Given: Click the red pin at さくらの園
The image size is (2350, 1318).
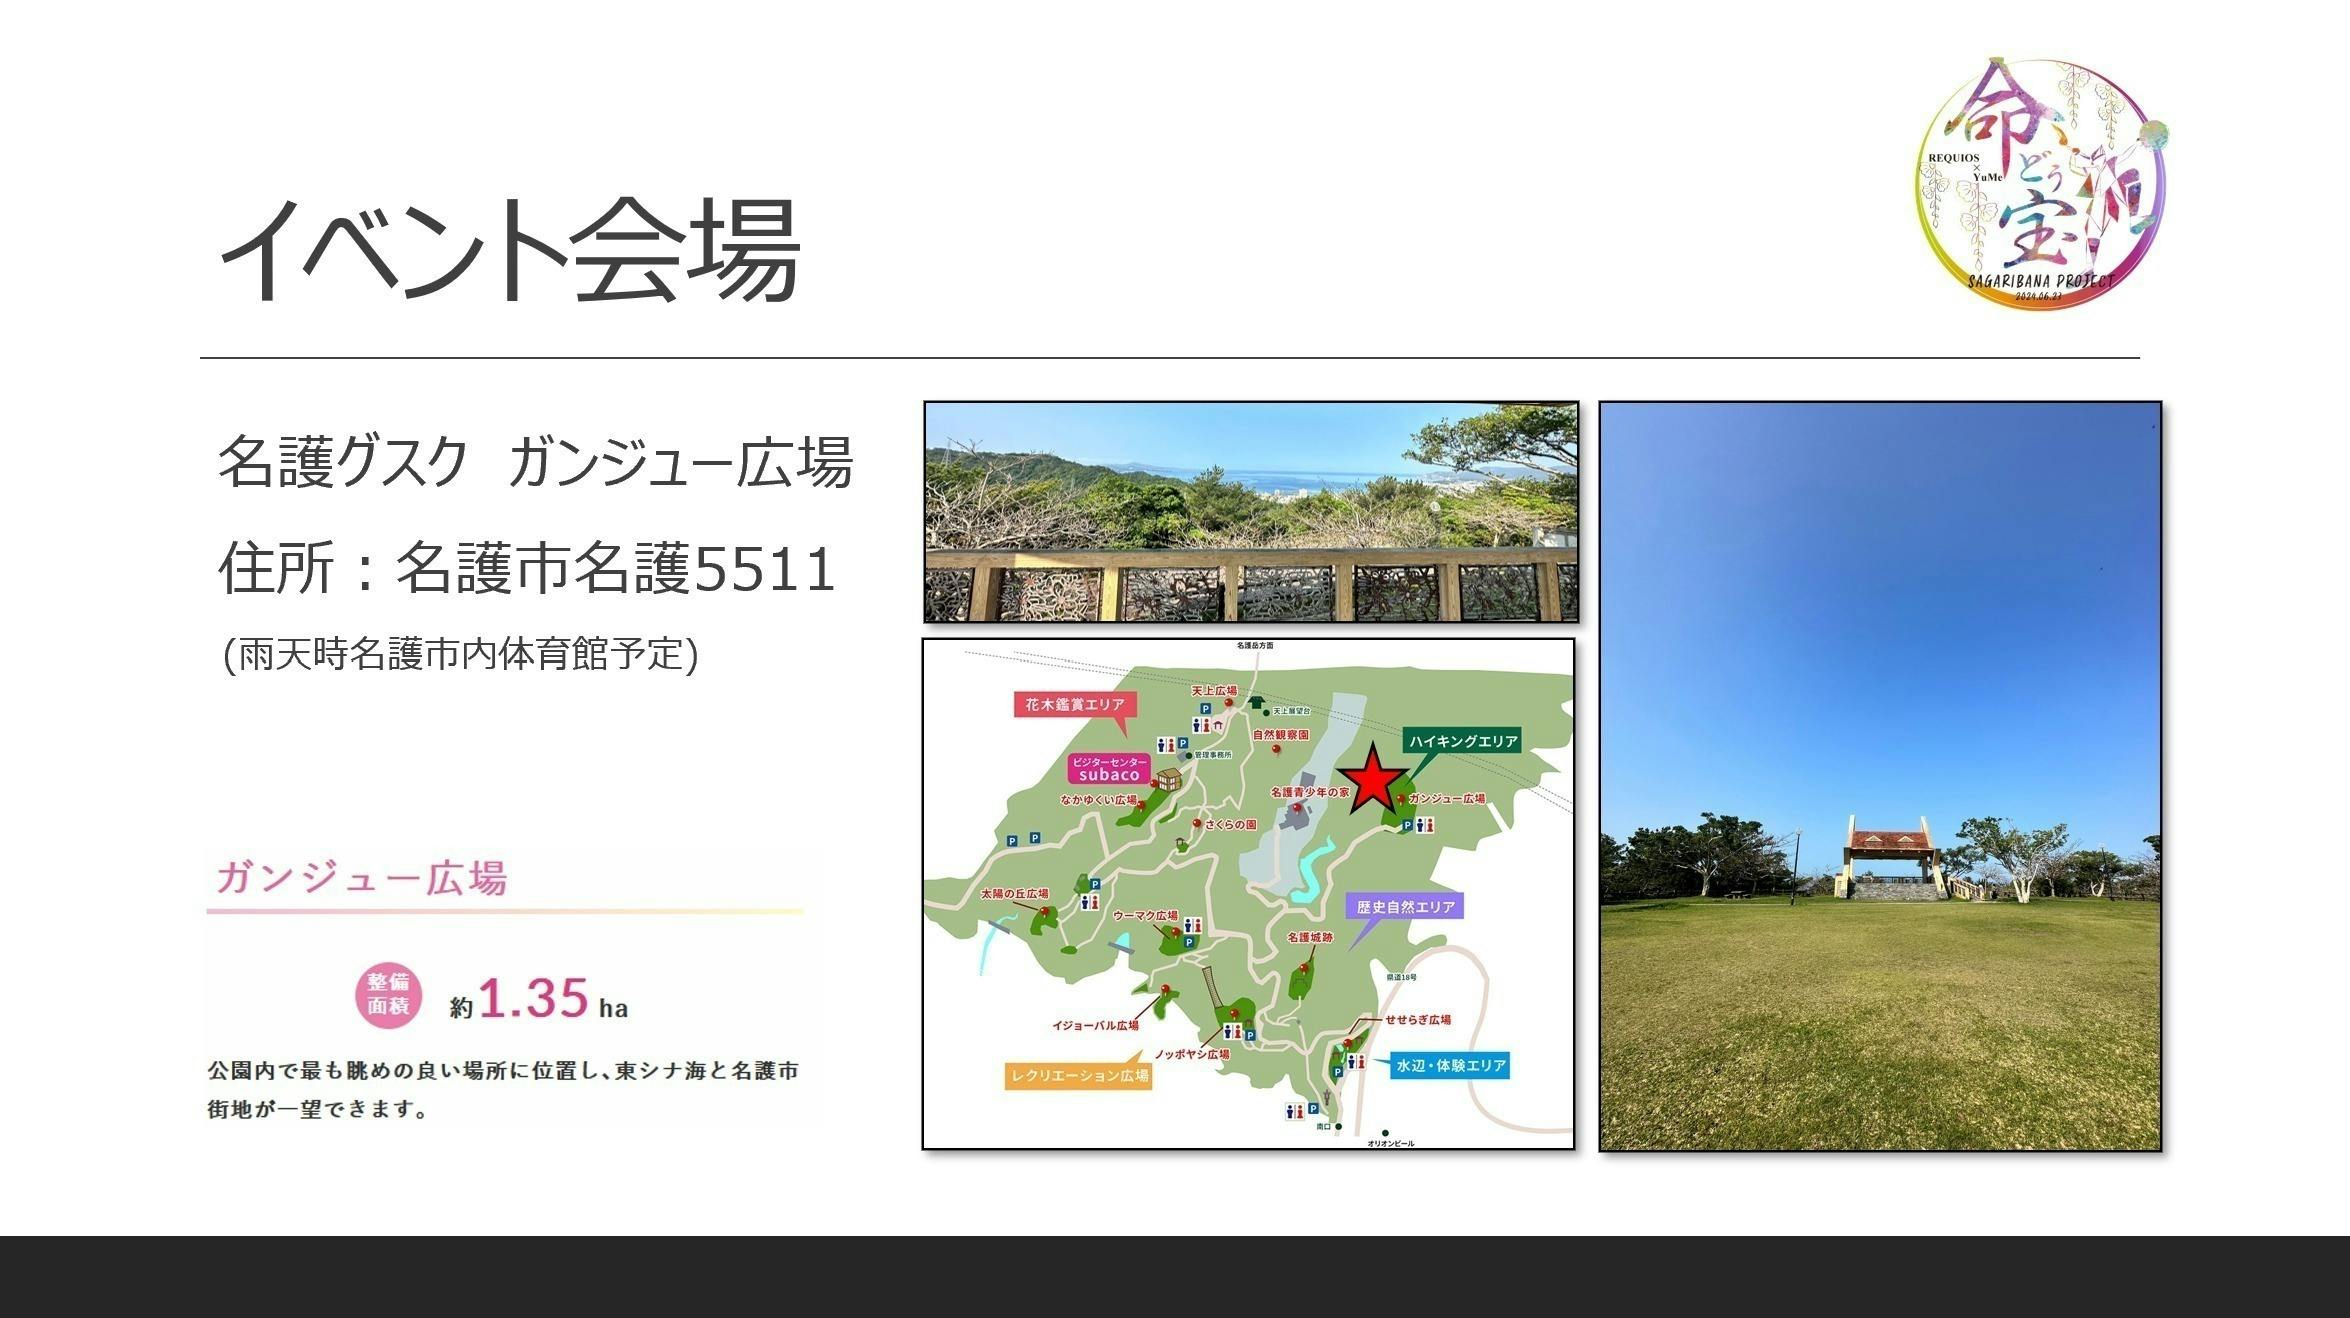Looking at the screenshot, I should coord(1196,824).
